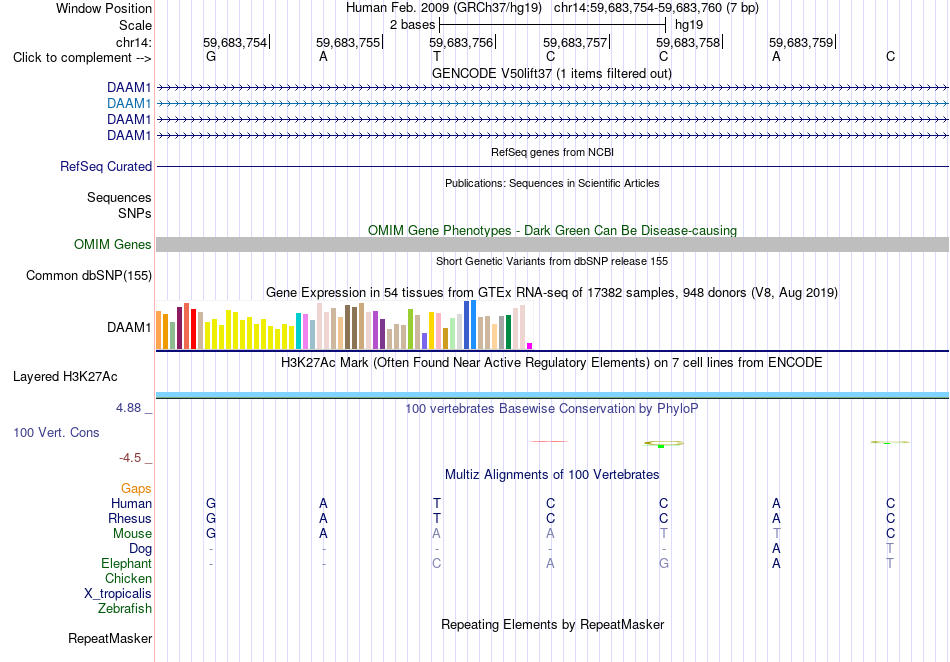Open the RefSeq Curated track label
The width and height of the screenshot is (950, 662).
point(106,167)
